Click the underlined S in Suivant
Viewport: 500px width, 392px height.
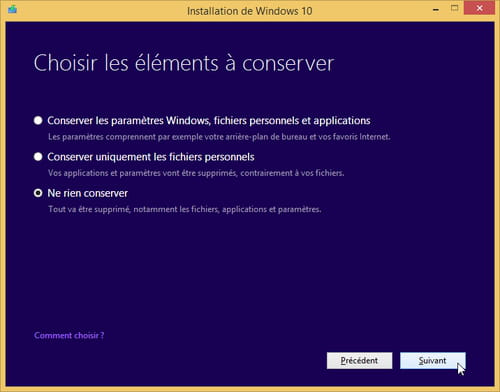421,361
